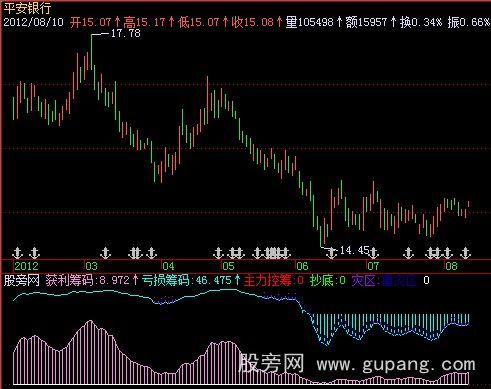Click the low price 低15.07
The width and height of the screenshot is (491, 389).
tap(198, 22)
